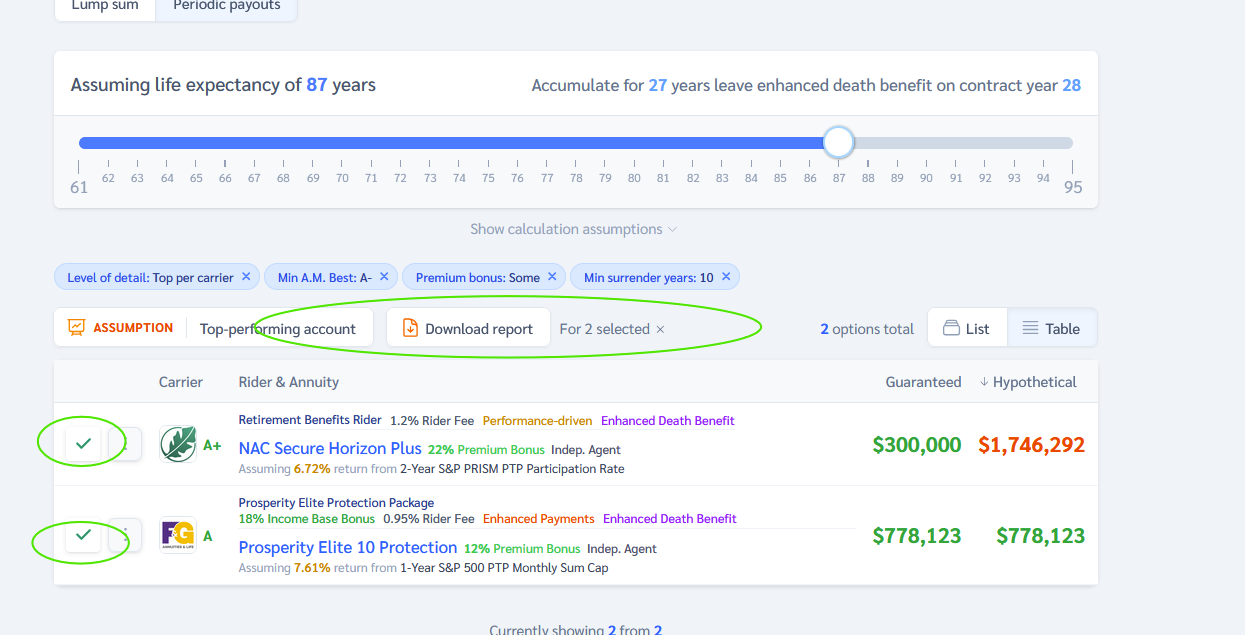Switch to the Periodic payouts tab
This screenshot has height=635, width=1245.
pyautogui.click(x=226, y=6)
